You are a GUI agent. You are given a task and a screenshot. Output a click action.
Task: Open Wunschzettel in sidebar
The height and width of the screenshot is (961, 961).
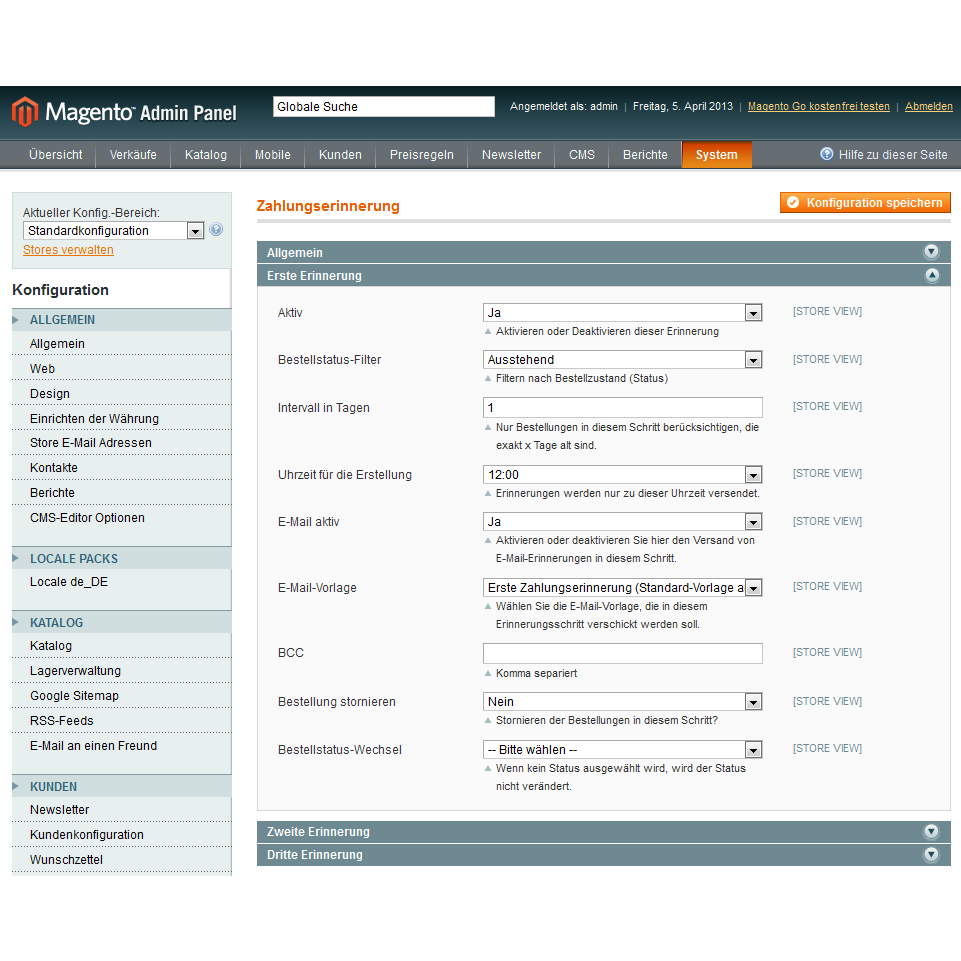(121, 860)
